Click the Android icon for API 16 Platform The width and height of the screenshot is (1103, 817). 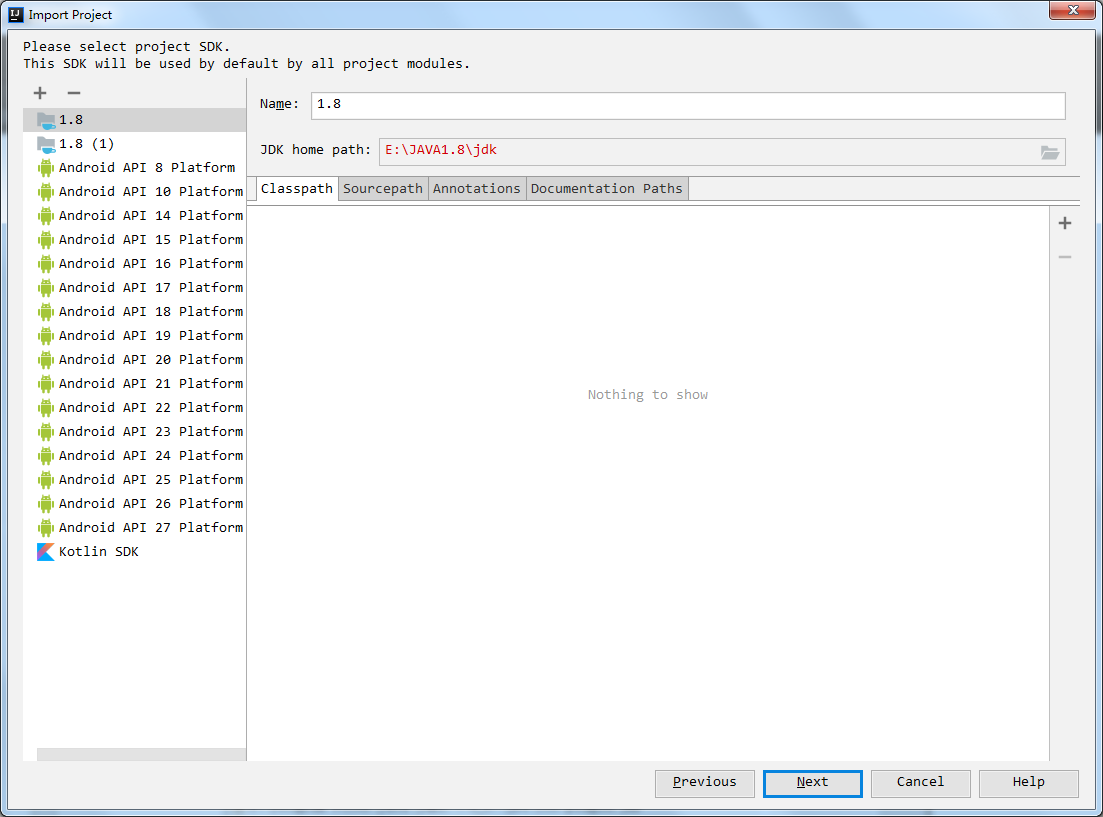click(46, 263)
